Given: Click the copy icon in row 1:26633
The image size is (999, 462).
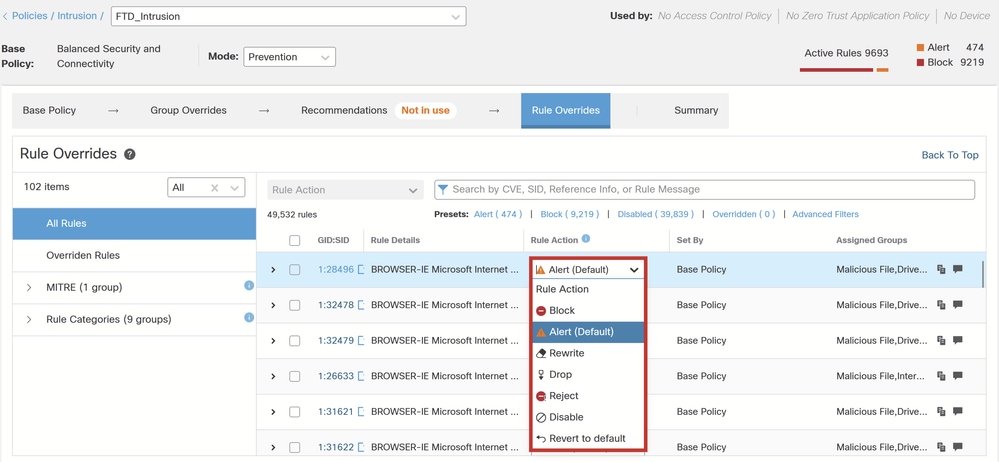Looking at the screenshot, I should pos(941,376).
